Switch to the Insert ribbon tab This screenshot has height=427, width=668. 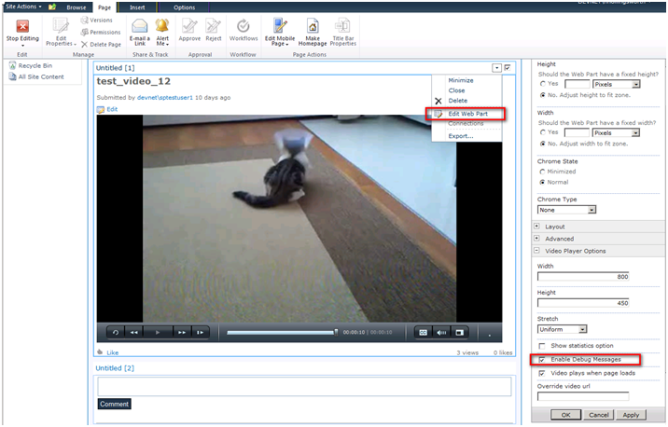pyautogui.click(x=136, y=7)
